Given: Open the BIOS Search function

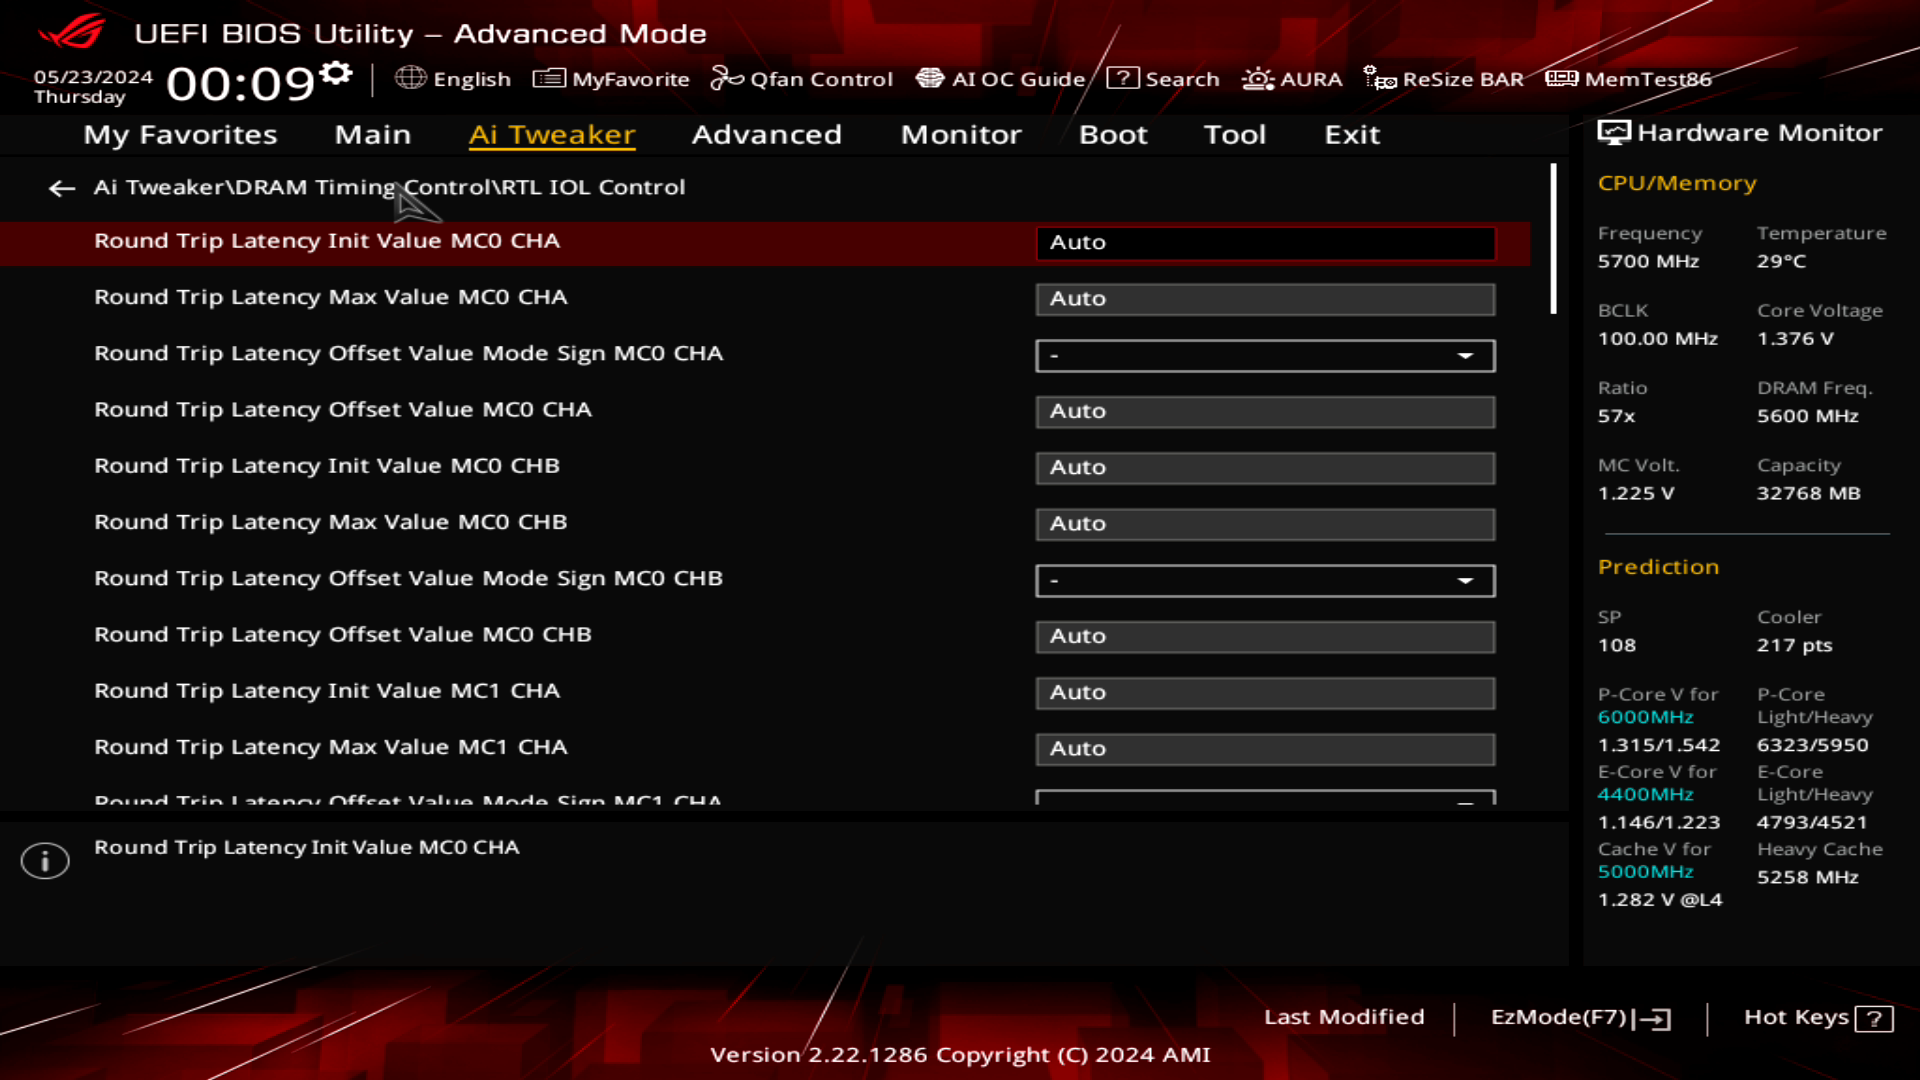Looking at the screenshot, I should click(1166, 79).
